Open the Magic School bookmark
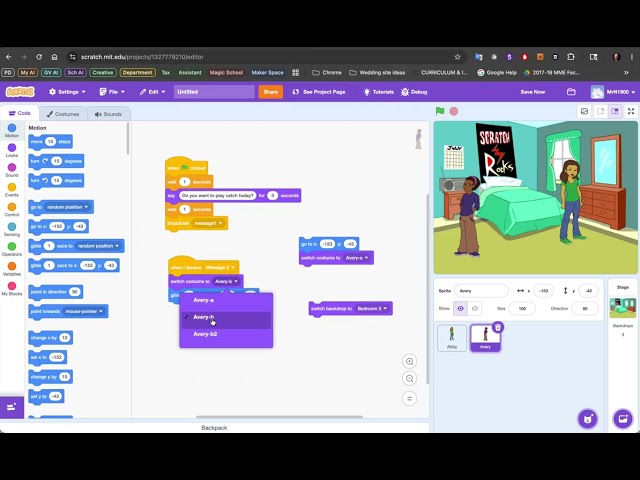Screen dimensions: 640x480 (x=226, y=73)
